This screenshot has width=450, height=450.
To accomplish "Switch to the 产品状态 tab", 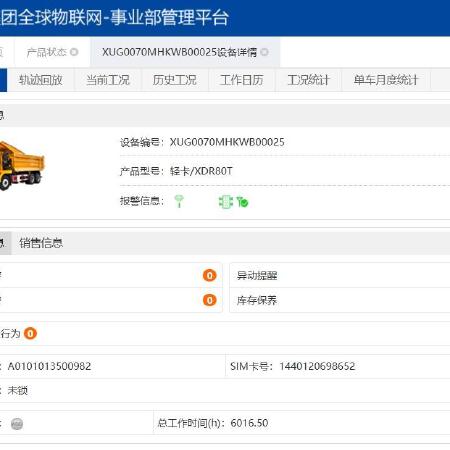I will pyautogui.click(x=47, y=52).
